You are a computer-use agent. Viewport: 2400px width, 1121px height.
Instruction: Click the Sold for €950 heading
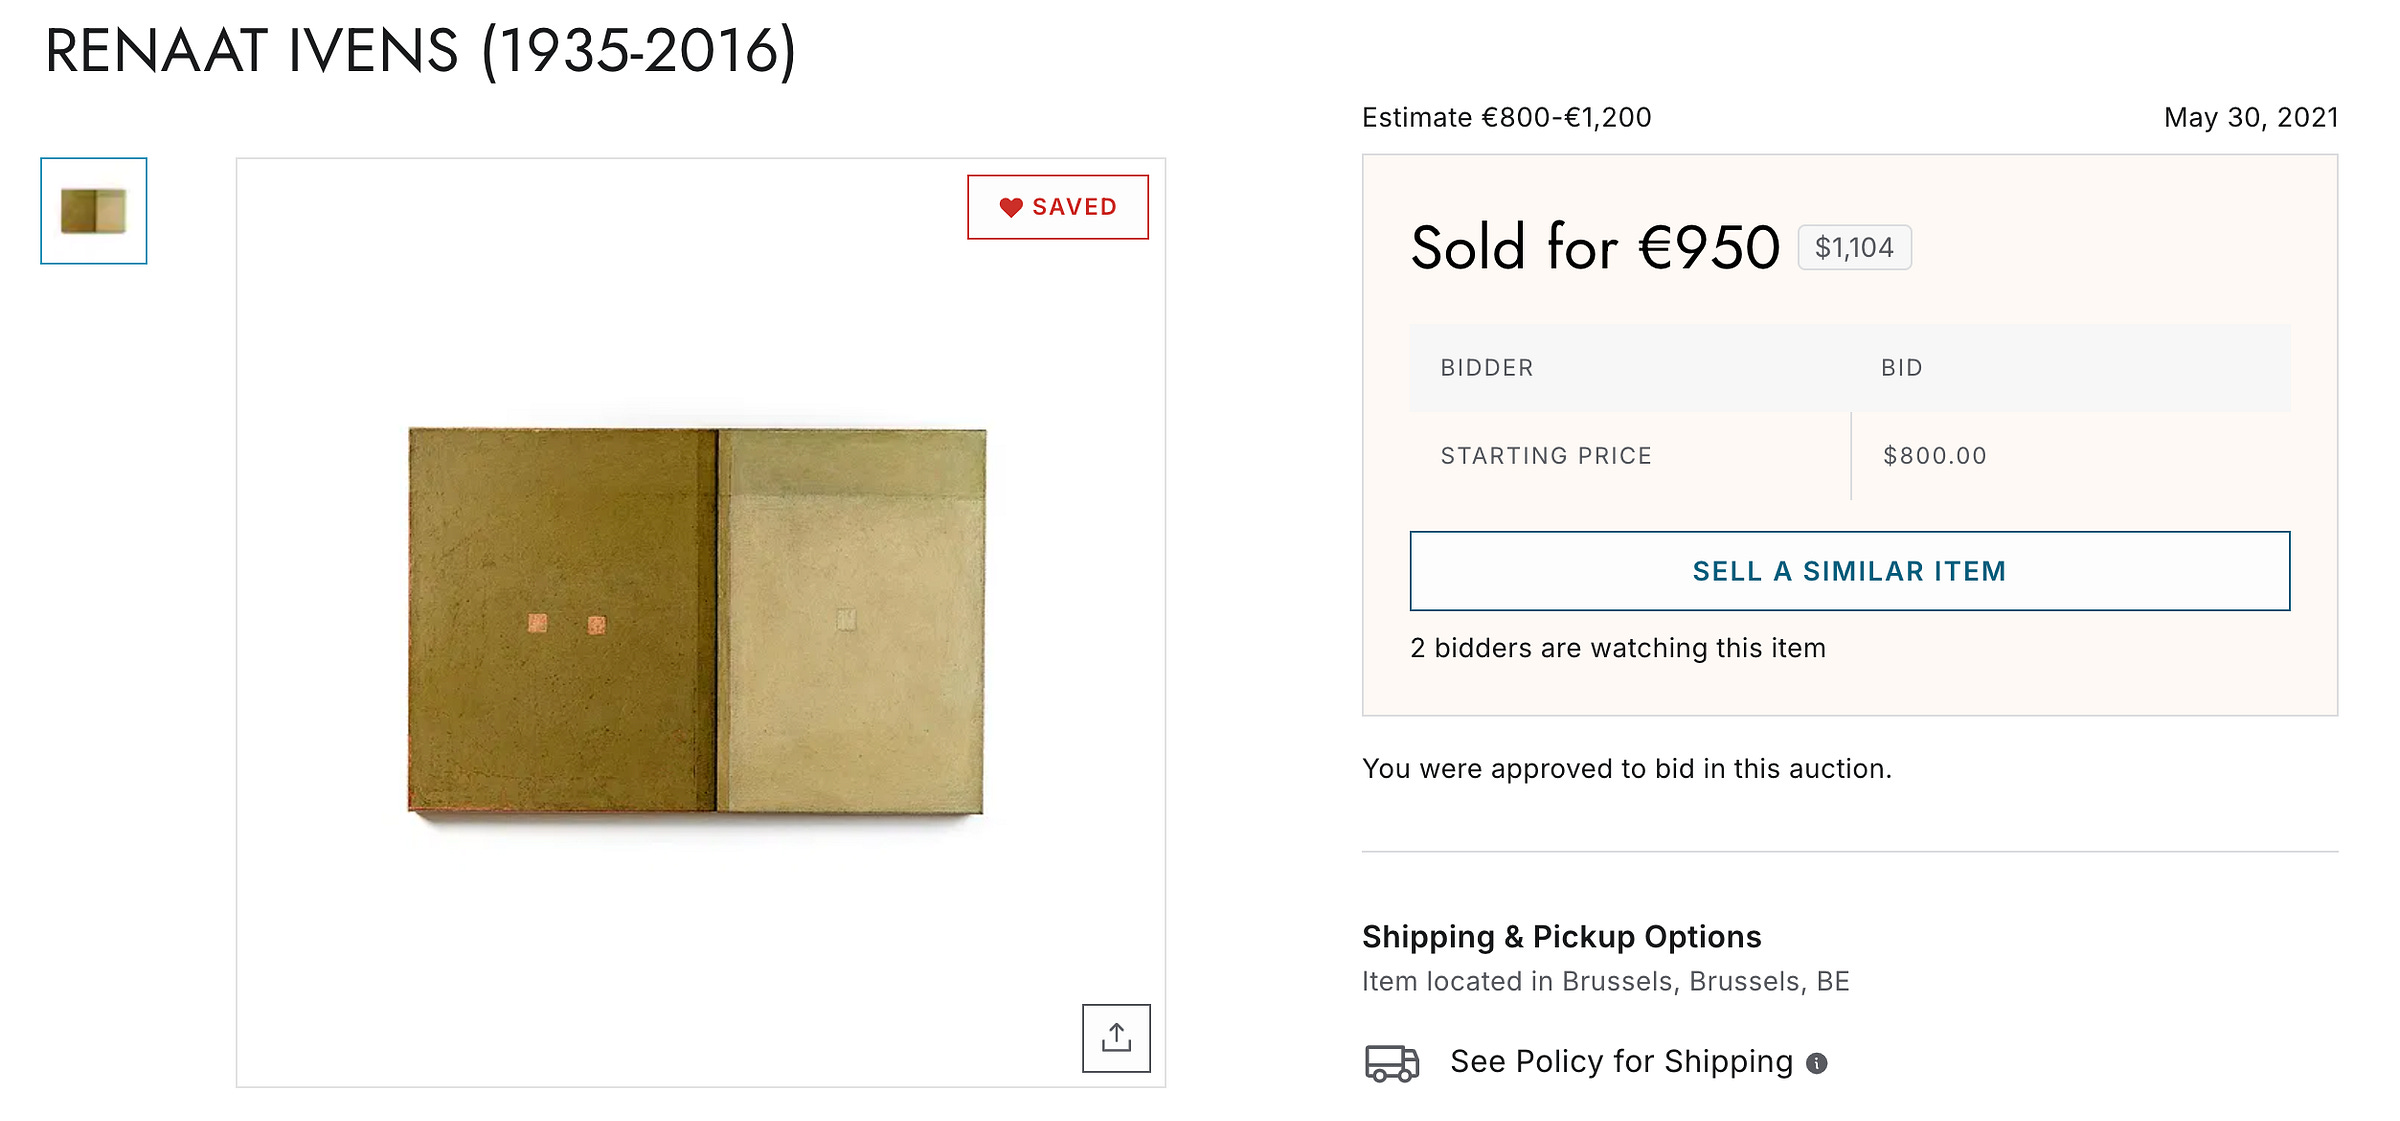click(1595, 247)
